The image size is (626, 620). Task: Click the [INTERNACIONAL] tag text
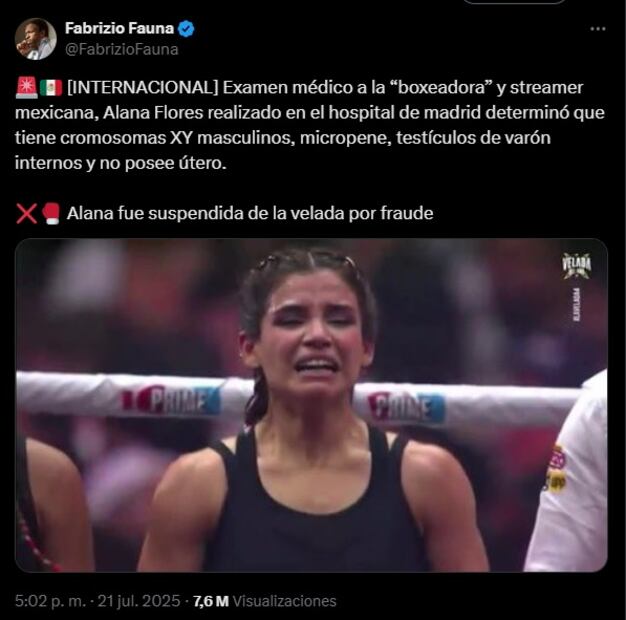tap(143, 87)
